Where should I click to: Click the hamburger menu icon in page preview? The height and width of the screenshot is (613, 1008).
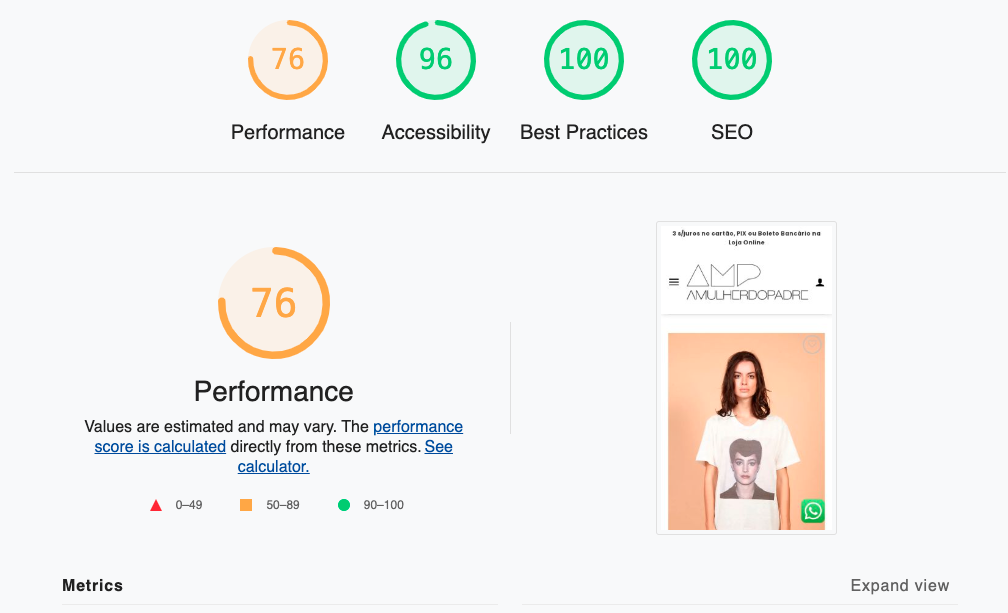tap(674, 283)
